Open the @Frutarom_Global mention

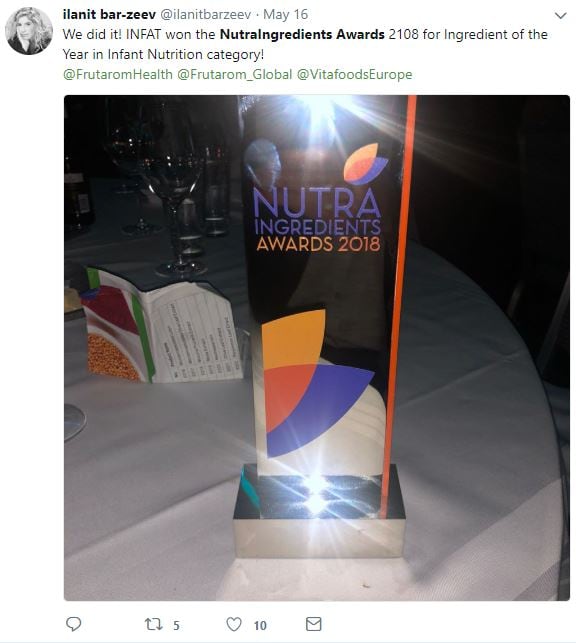coord(234,74)
